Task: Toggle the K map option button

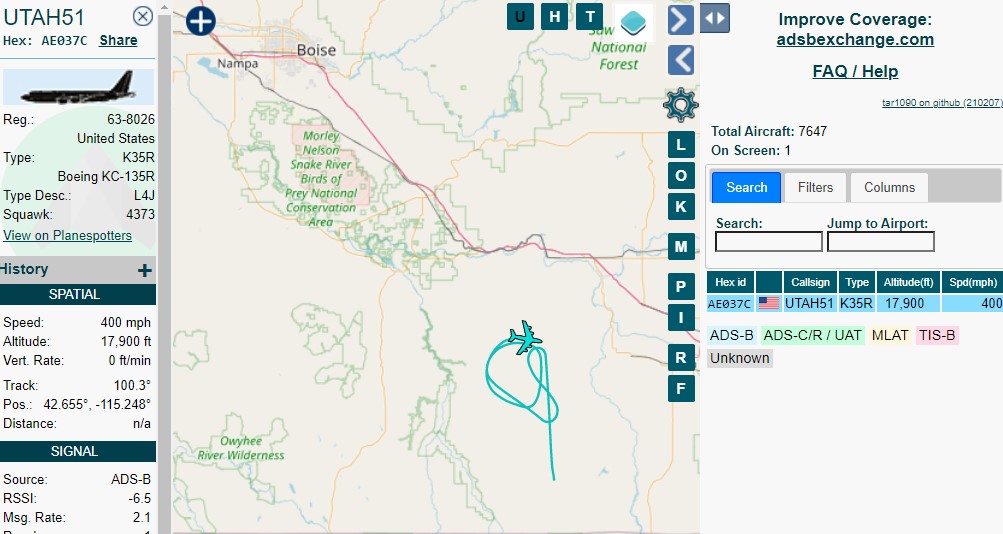Action: click(x=681, y=207)
